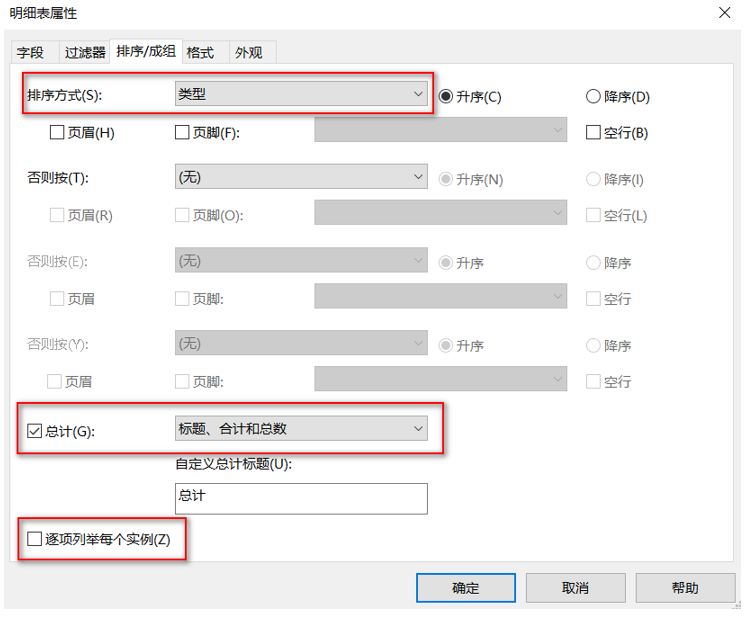
Task: Expand the 排序方式 dropdown showing 类型
Action: [301, 95]
